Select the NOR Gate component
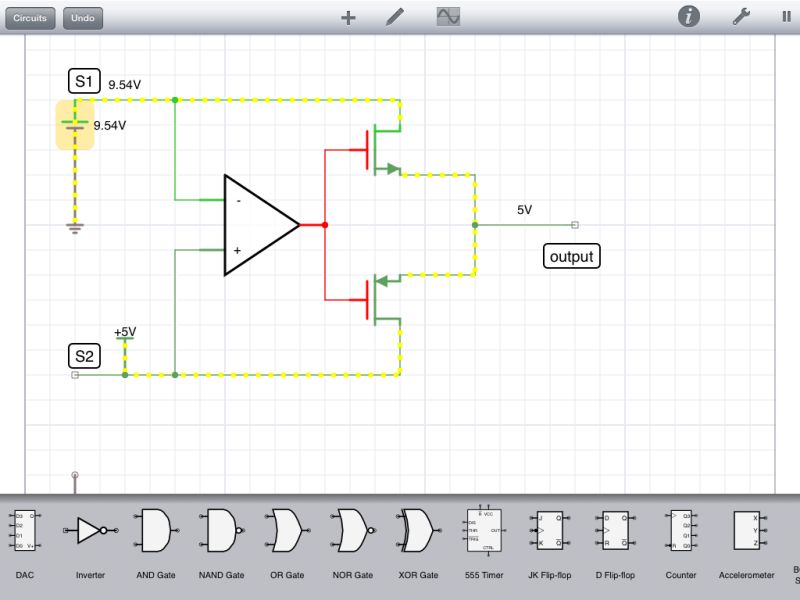800x600 pixels. click(352, 532)
